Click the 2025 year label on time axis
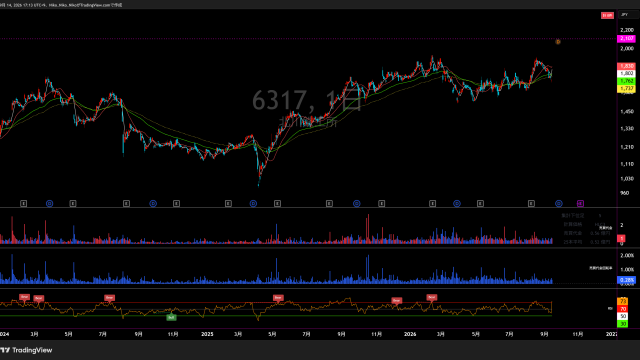 click(207, 334)
